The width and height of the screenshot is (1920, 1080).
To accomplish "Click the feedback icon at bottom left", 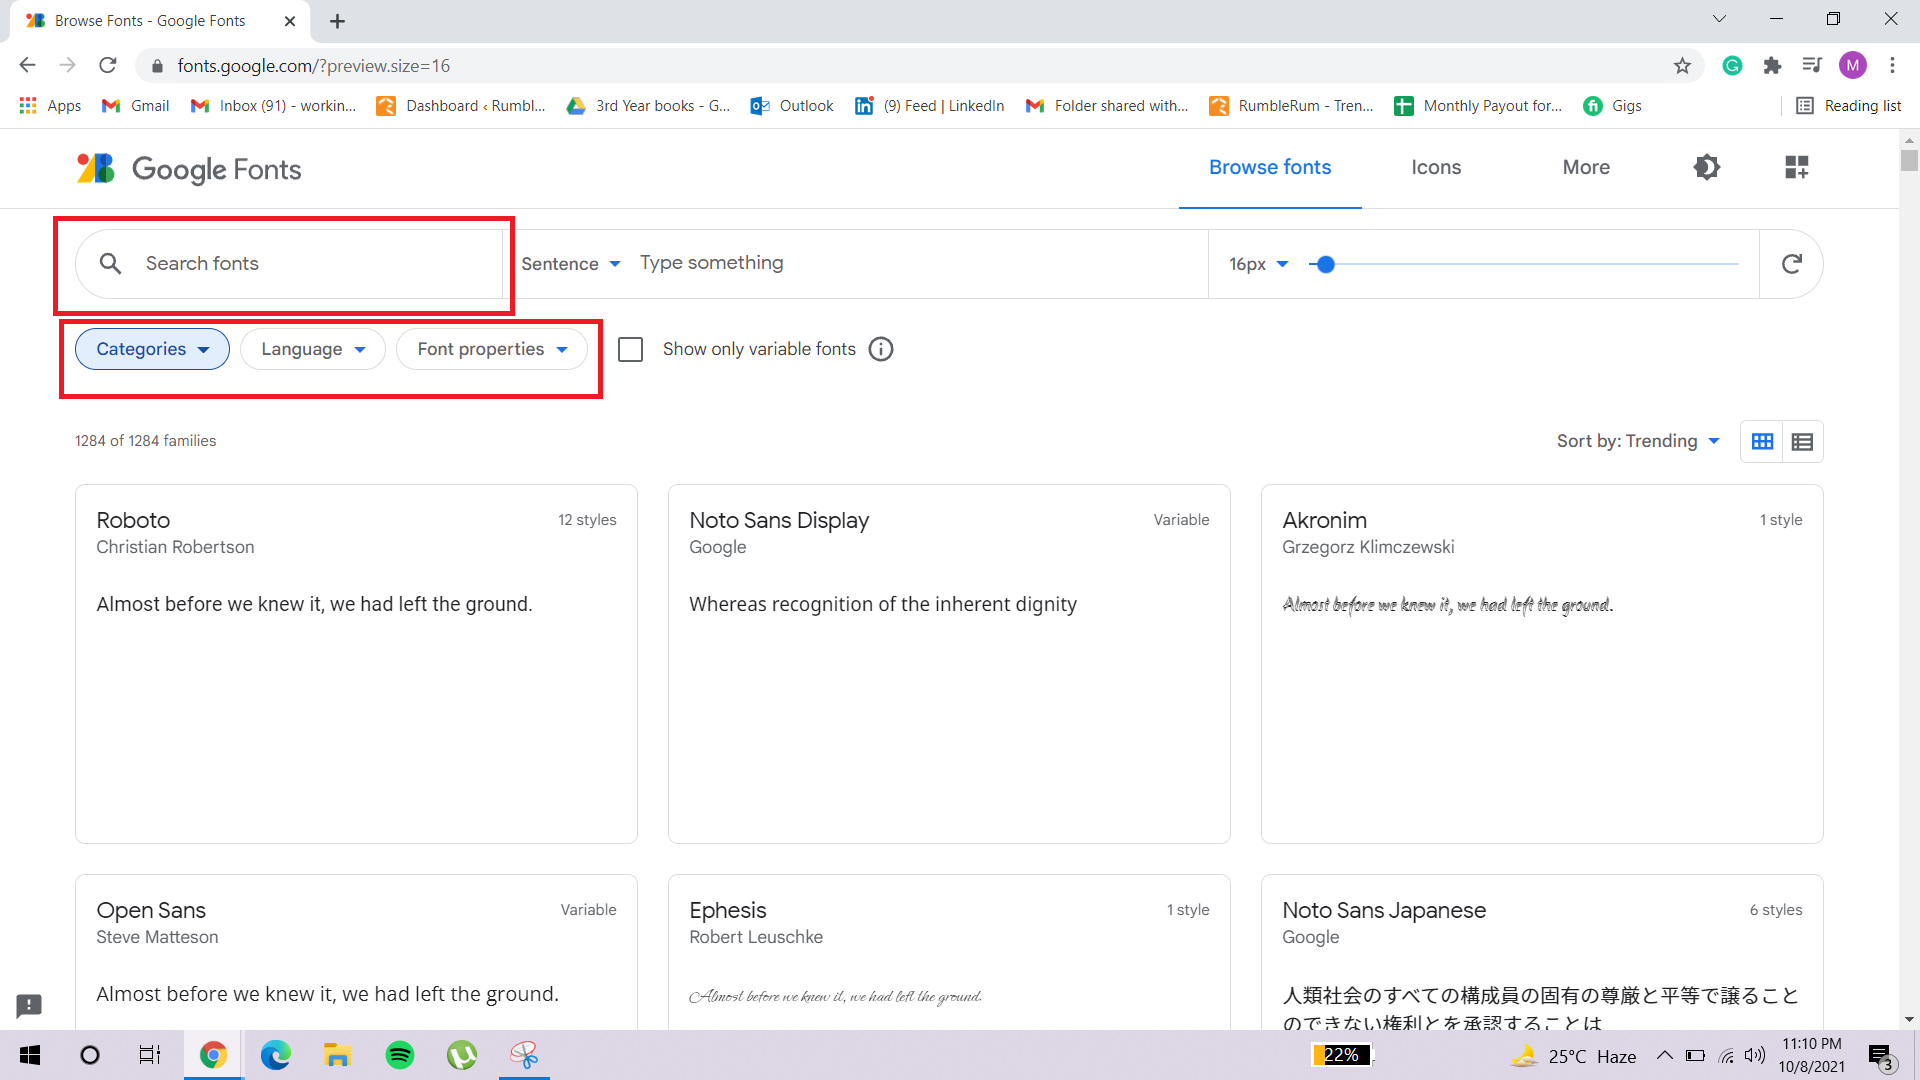I will pyautogui.click(x=29, y=1005).
